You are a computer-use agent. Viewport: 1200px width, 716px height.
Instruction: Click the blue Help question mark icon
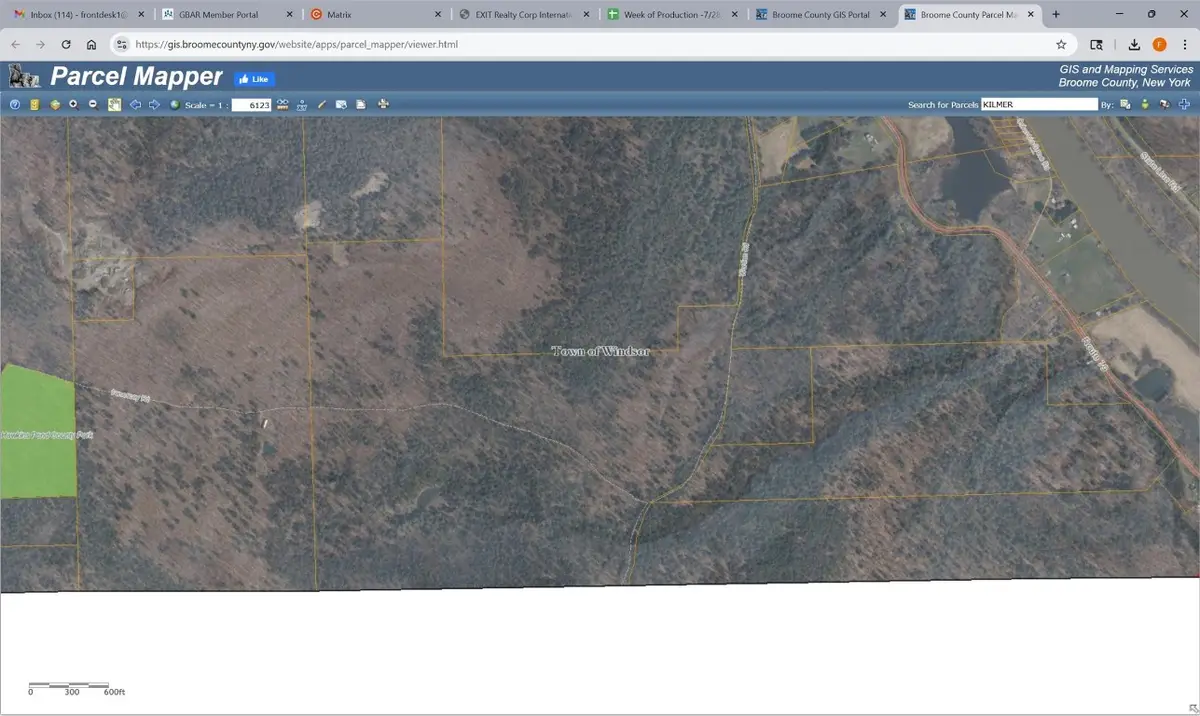pyautogui.click(x=15, y=105)
